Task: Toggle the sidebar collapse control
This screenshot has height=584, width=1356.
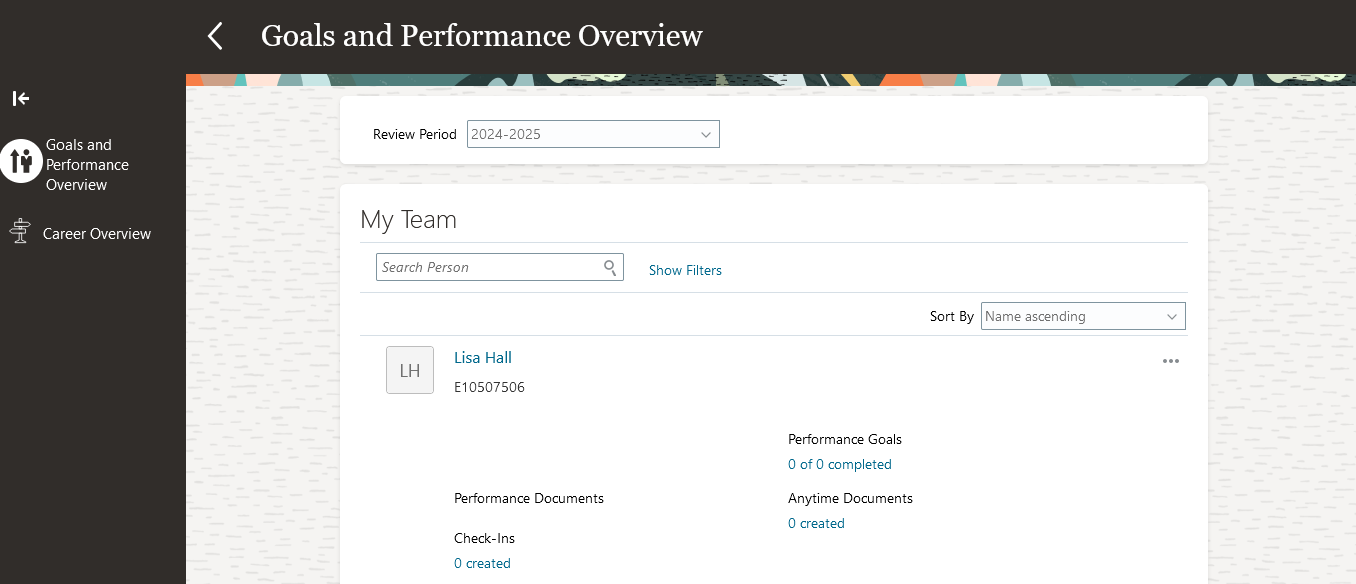Action: (x=20, y=98)
